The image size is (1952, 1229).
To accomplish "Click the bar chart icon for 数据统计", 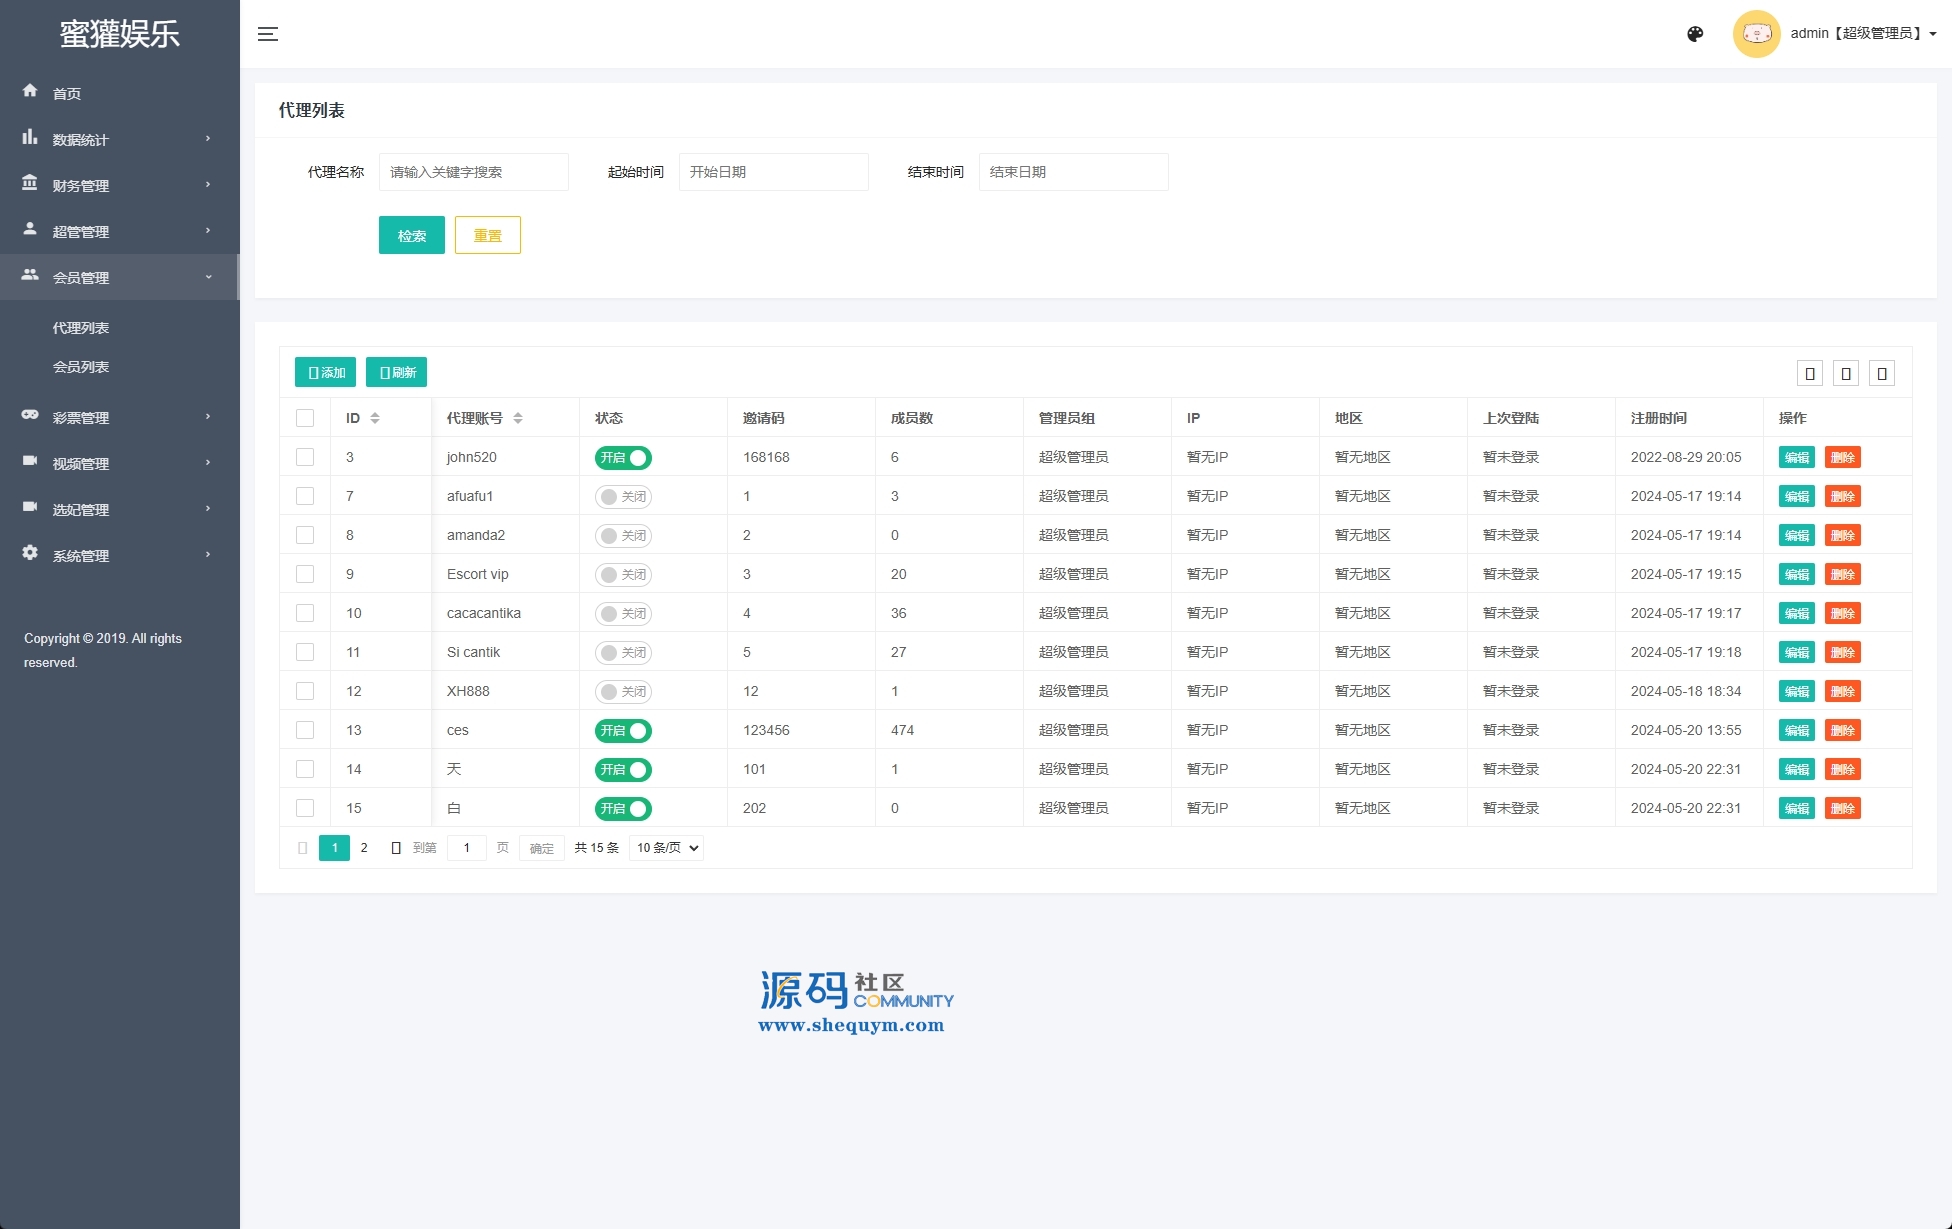I will pos(30,137).
